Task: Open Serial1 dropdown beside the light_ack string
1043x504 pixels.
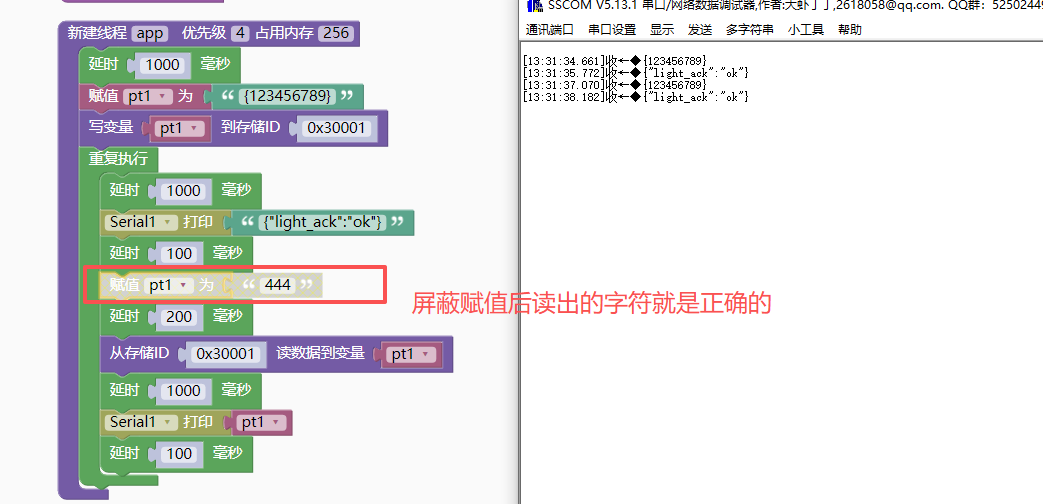Action: [x=141, y=222]
